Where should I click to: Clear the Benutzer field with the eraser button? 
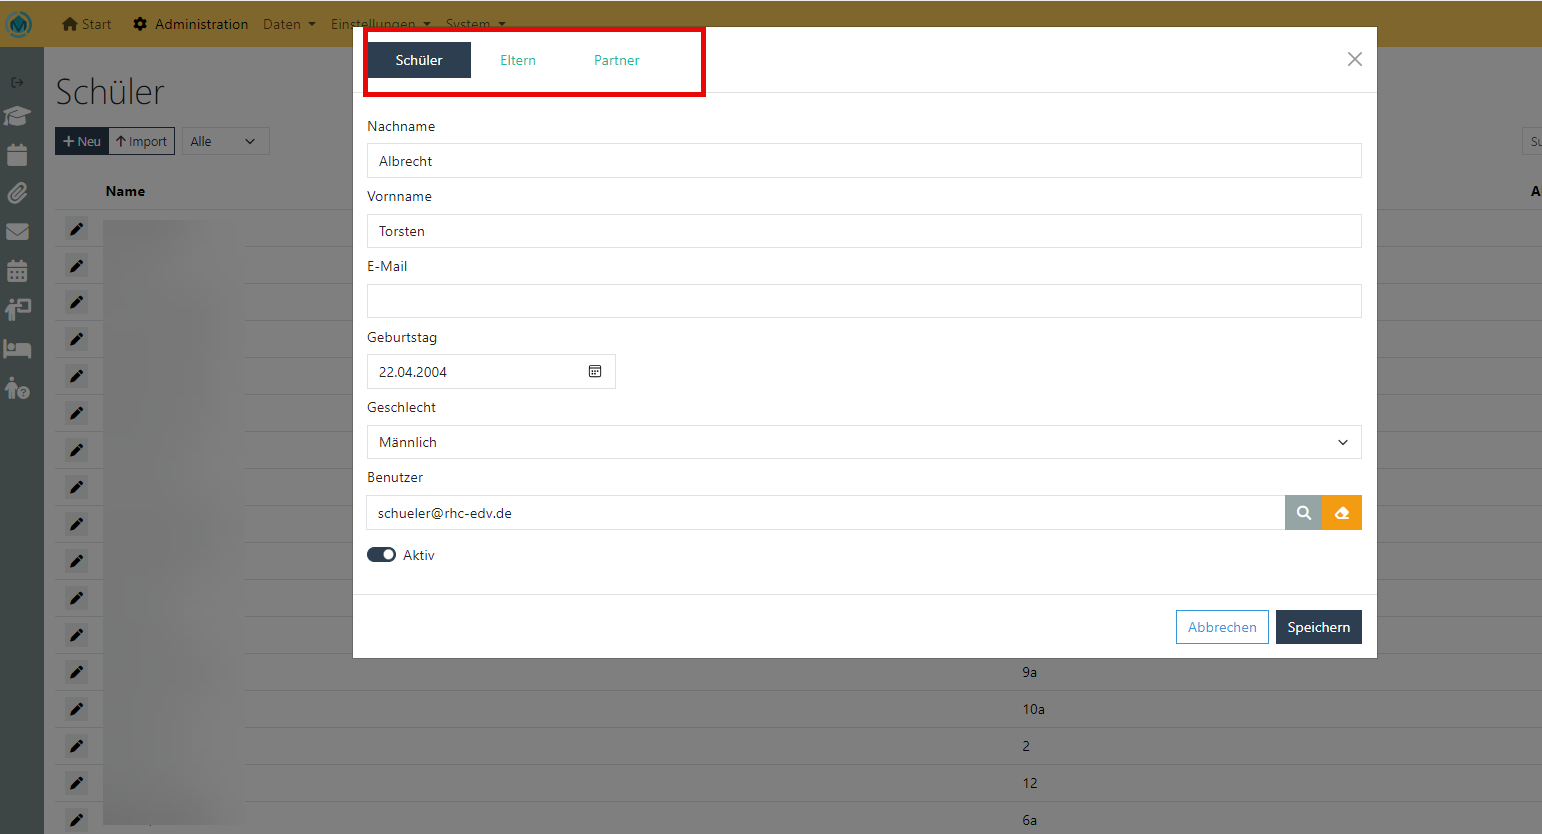[1342, 513]
